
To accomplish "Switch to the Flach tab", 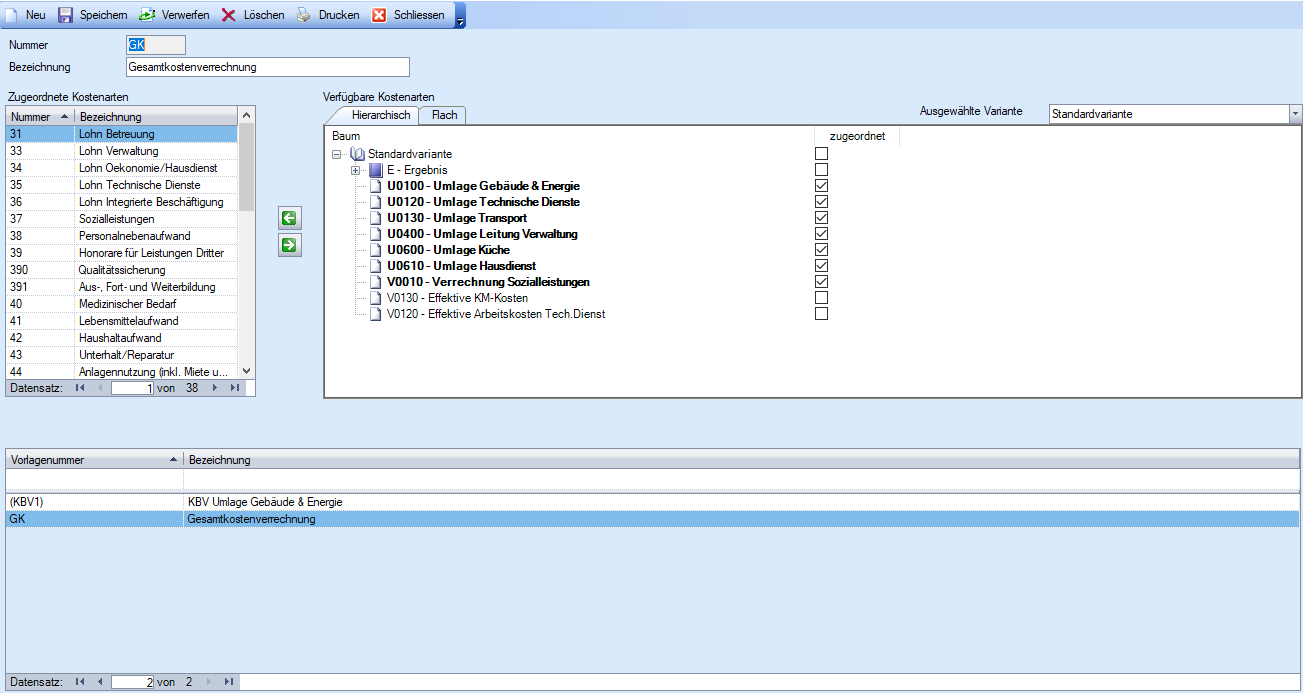I will [x=444, y=115].
